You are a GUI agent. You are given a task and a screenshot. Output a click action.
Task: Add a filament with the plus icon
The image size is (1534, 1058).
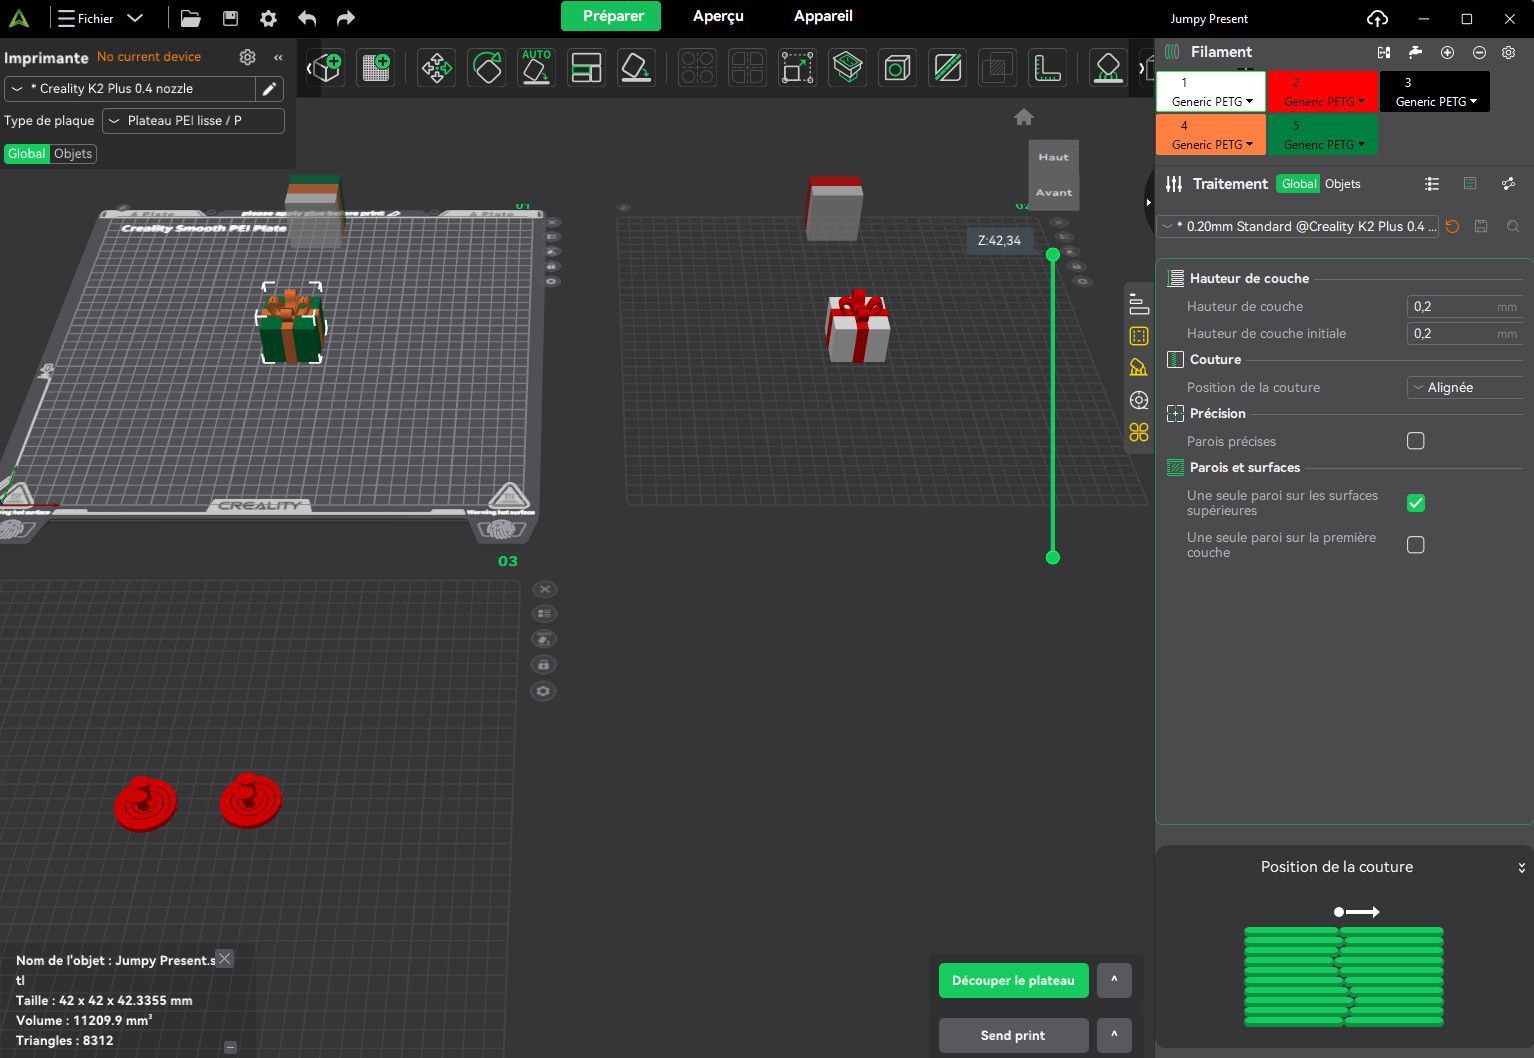click(1447, 52)
